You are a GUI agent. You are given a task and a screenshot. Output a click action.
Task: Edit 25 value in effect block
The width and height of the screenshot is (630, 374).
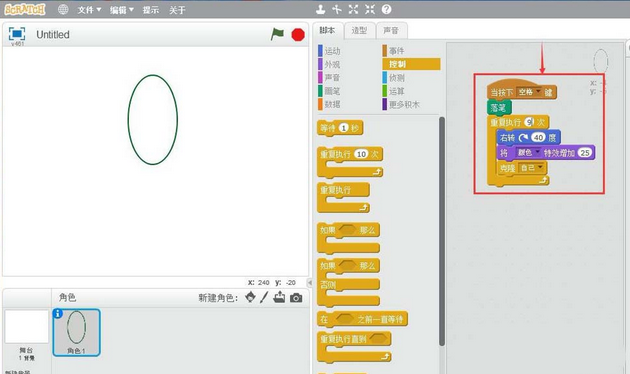(585, 153)
